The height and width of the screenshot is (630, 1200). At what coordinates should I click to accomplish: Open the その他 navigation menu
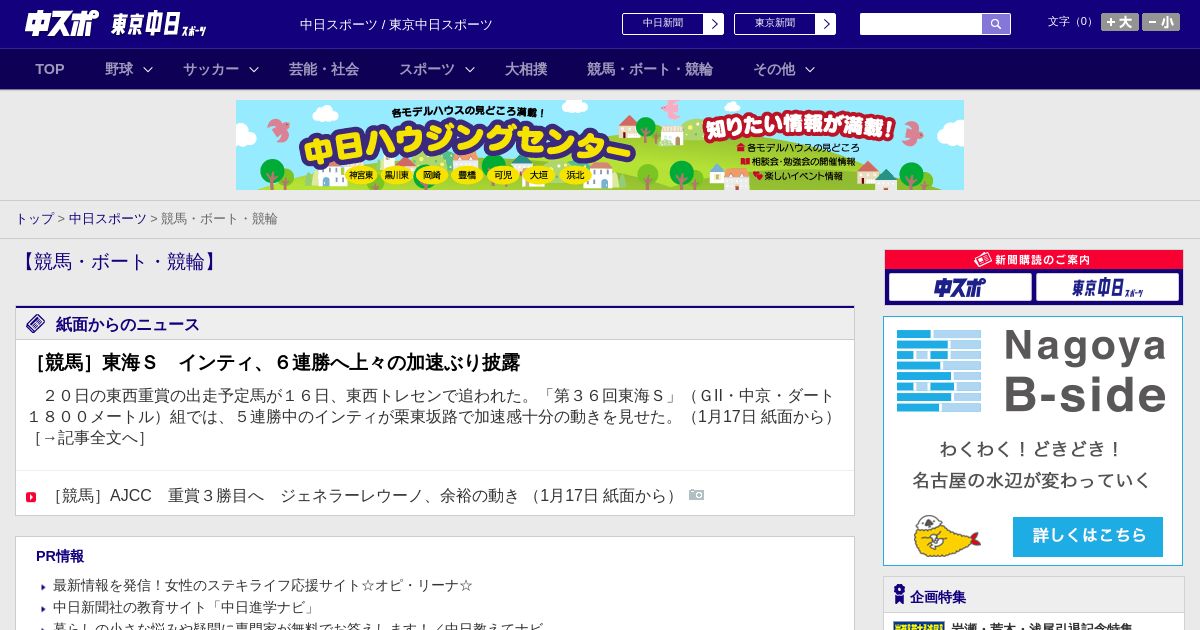pos(774,69)
